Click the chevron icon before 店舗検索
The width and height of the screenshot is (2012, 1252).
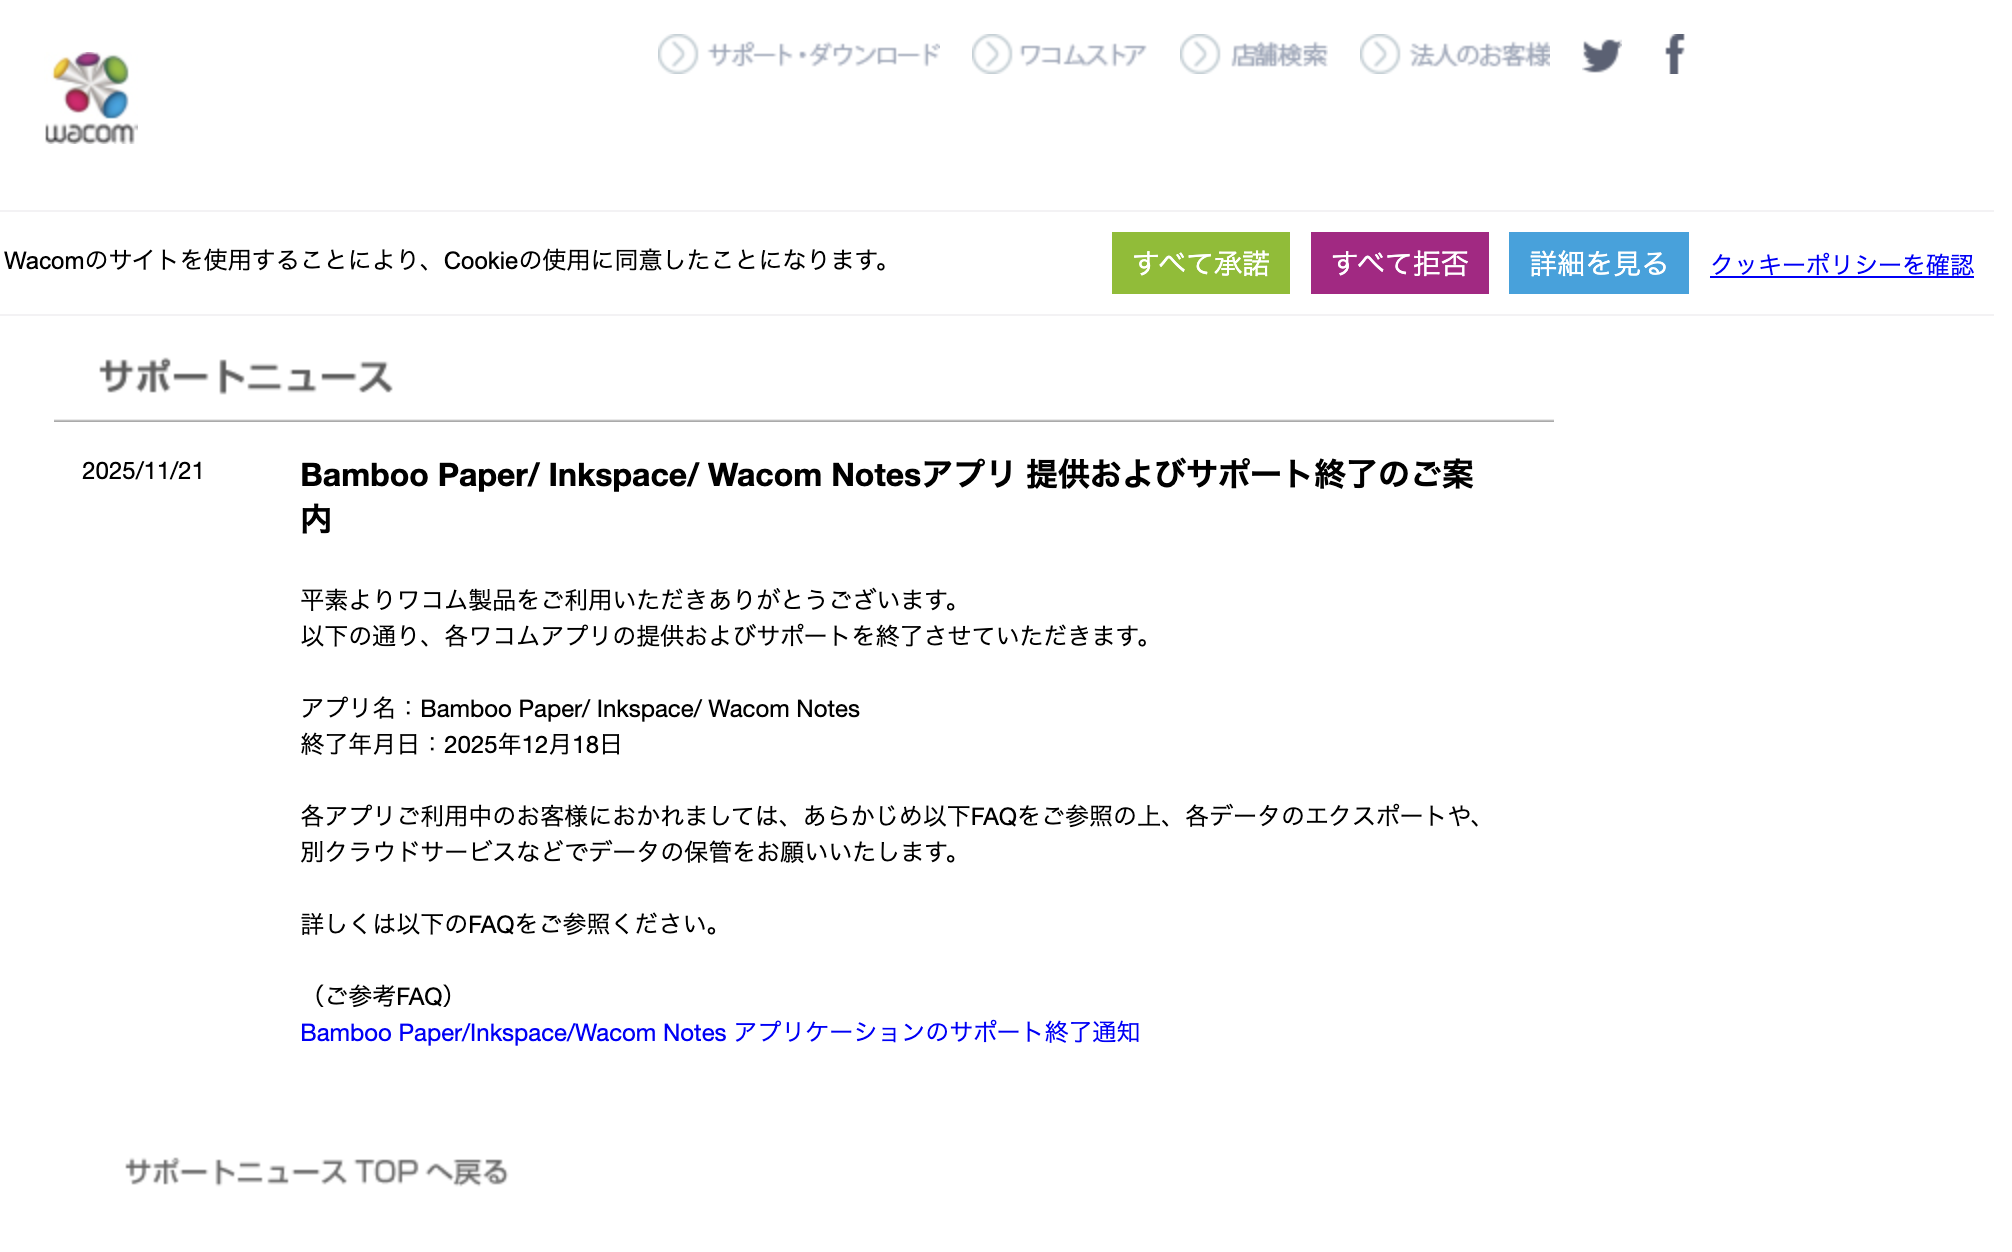click(x=1200, y=56)
